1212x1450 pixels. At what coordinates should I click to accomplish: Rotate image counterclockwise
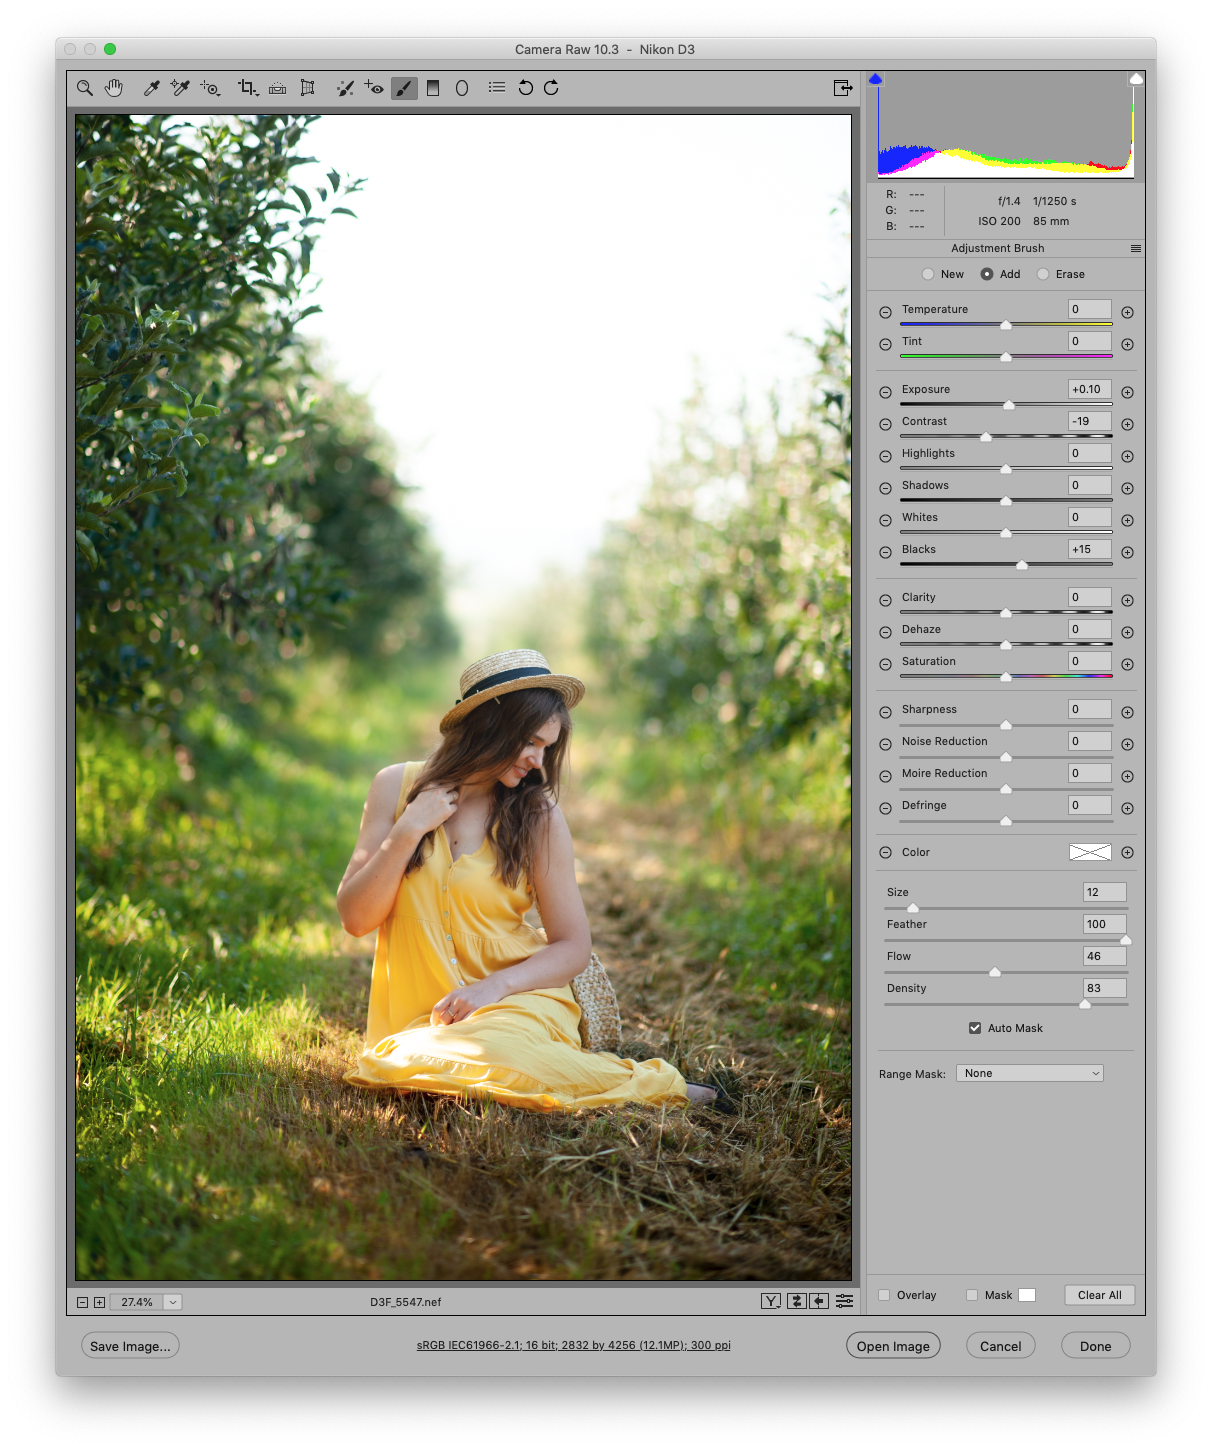point(525,88)
